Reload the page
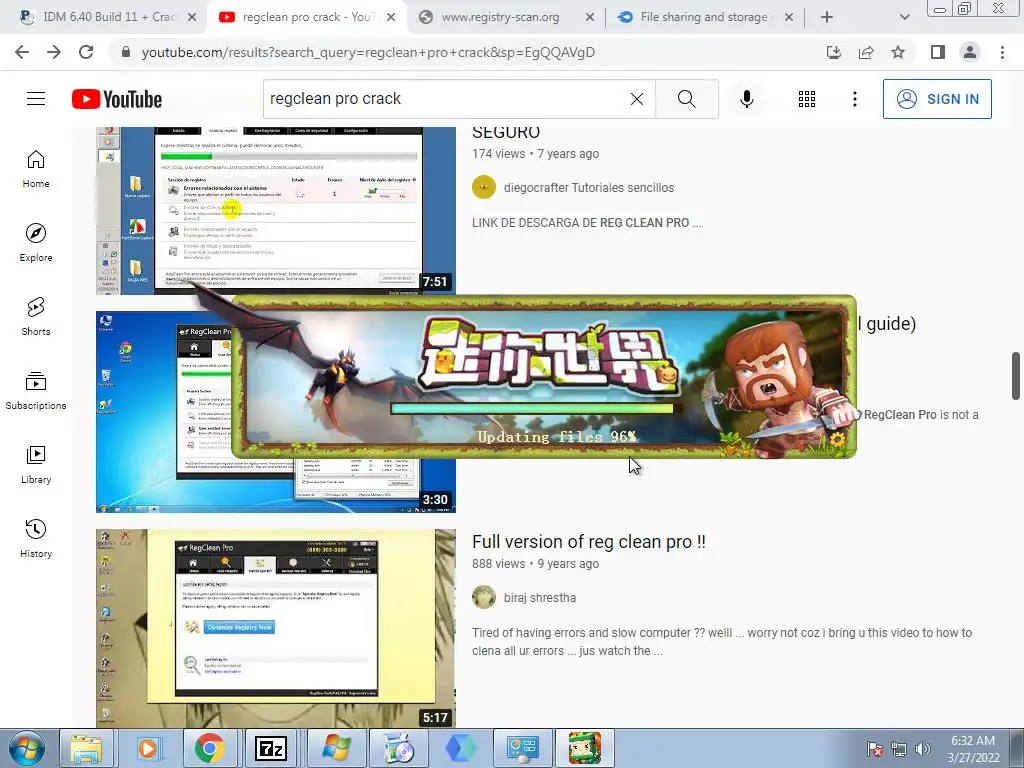The image size is (1024, 768). click(x=86, y=52)
